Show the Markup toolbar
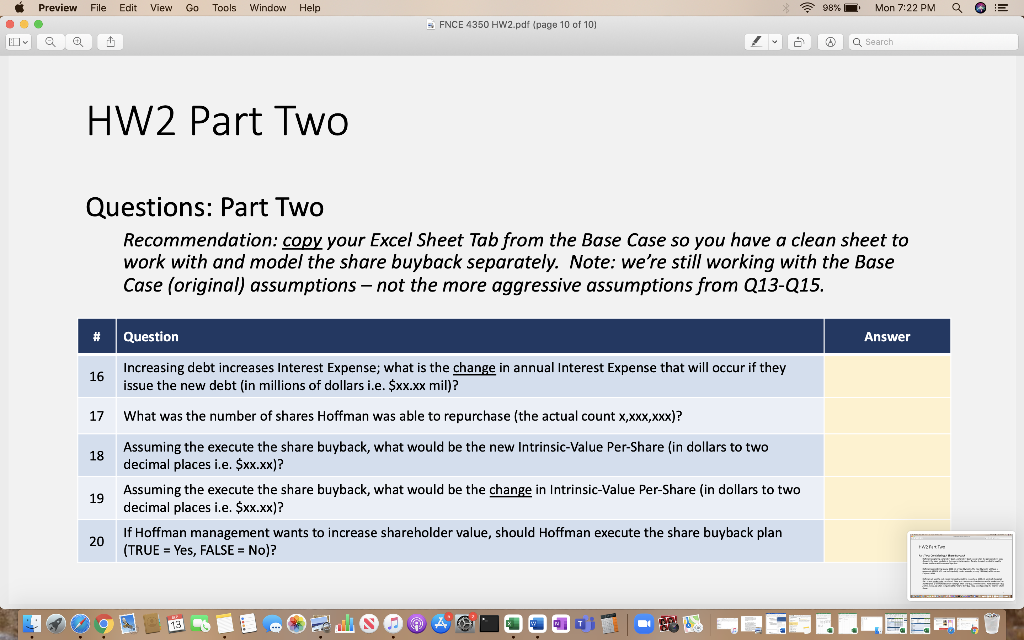This screenshot has width=1024, height=640. pyautogui.click(x=831, y=42)
